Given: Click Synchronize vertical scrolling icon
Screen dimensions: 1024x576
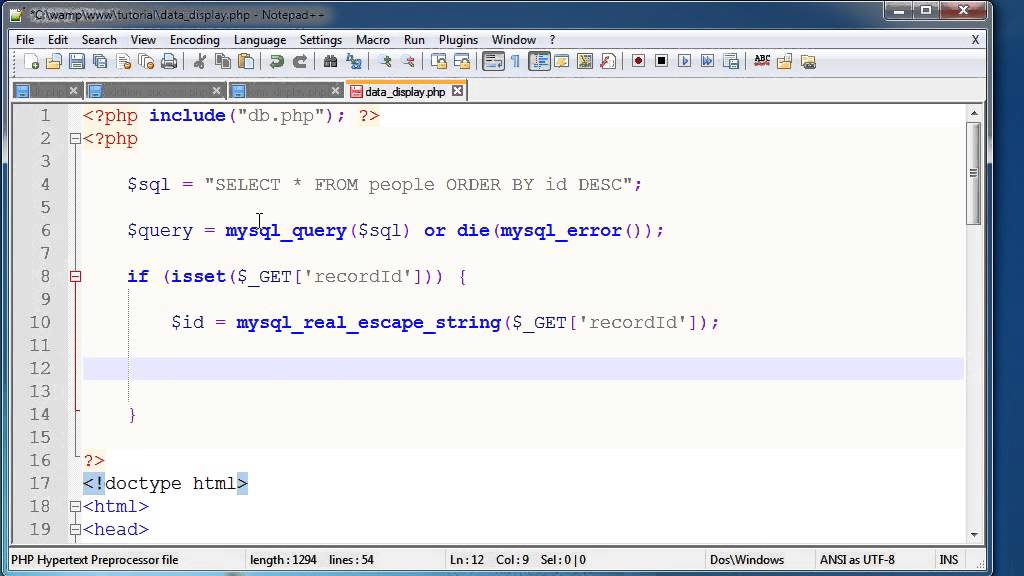Looking at the screenshot, I should 439,61.
